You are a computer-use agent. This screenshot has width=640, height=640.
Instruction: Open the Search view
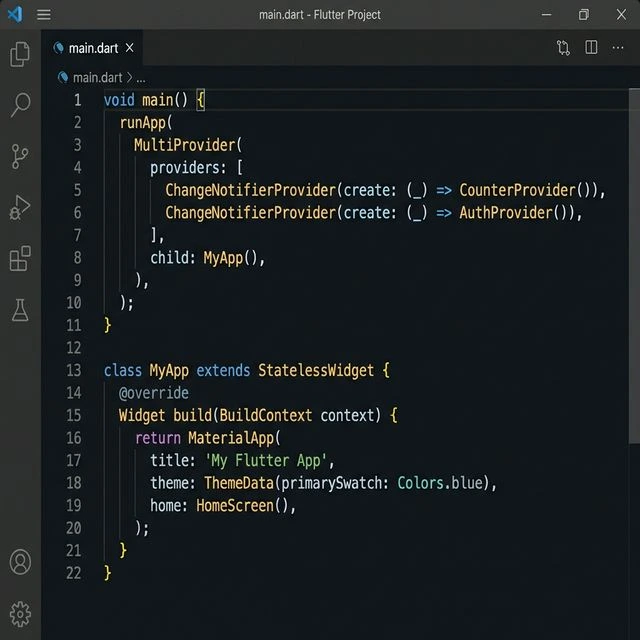click(20, 105)
